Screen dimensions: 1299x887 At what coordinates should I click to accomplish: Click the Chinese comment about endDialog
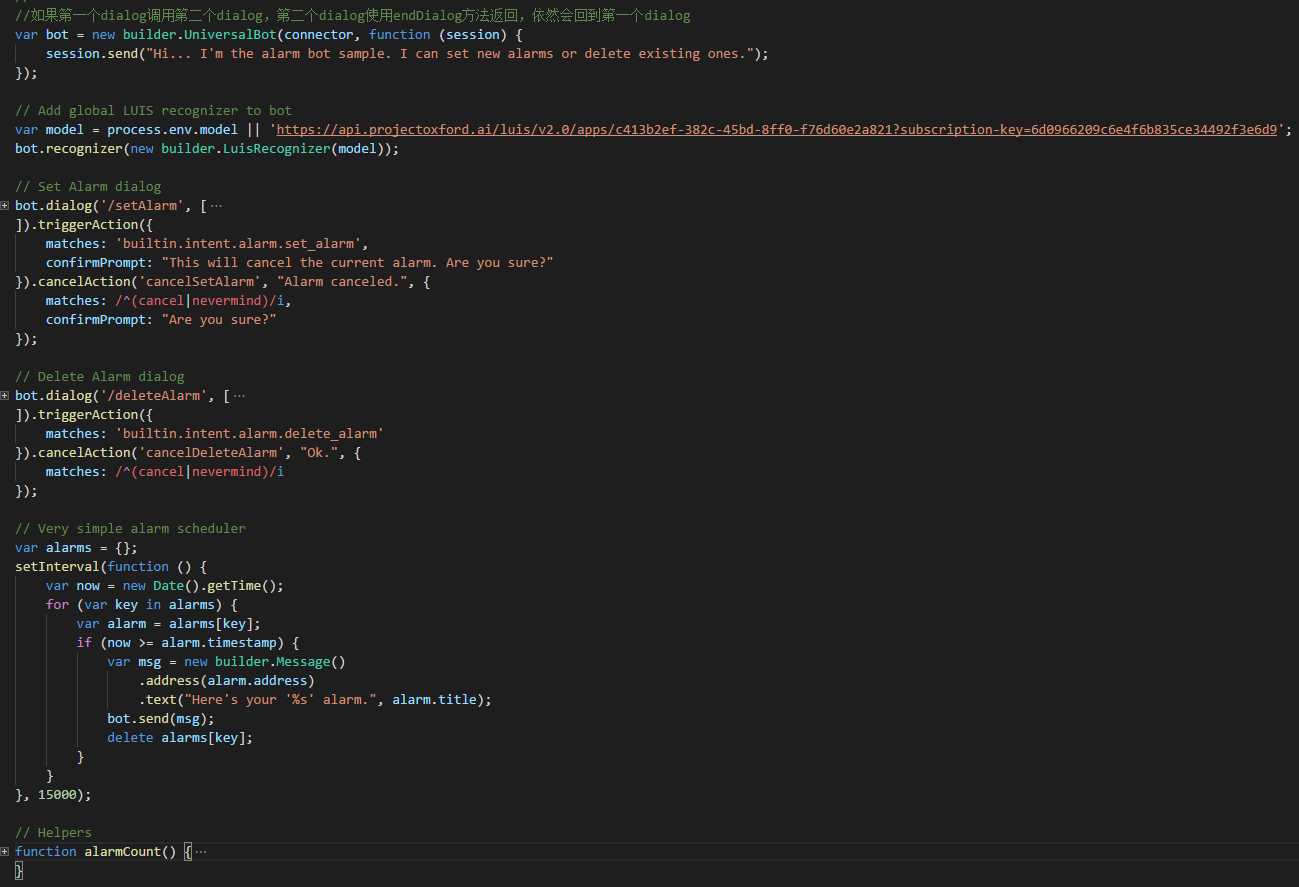coord(353,16)
